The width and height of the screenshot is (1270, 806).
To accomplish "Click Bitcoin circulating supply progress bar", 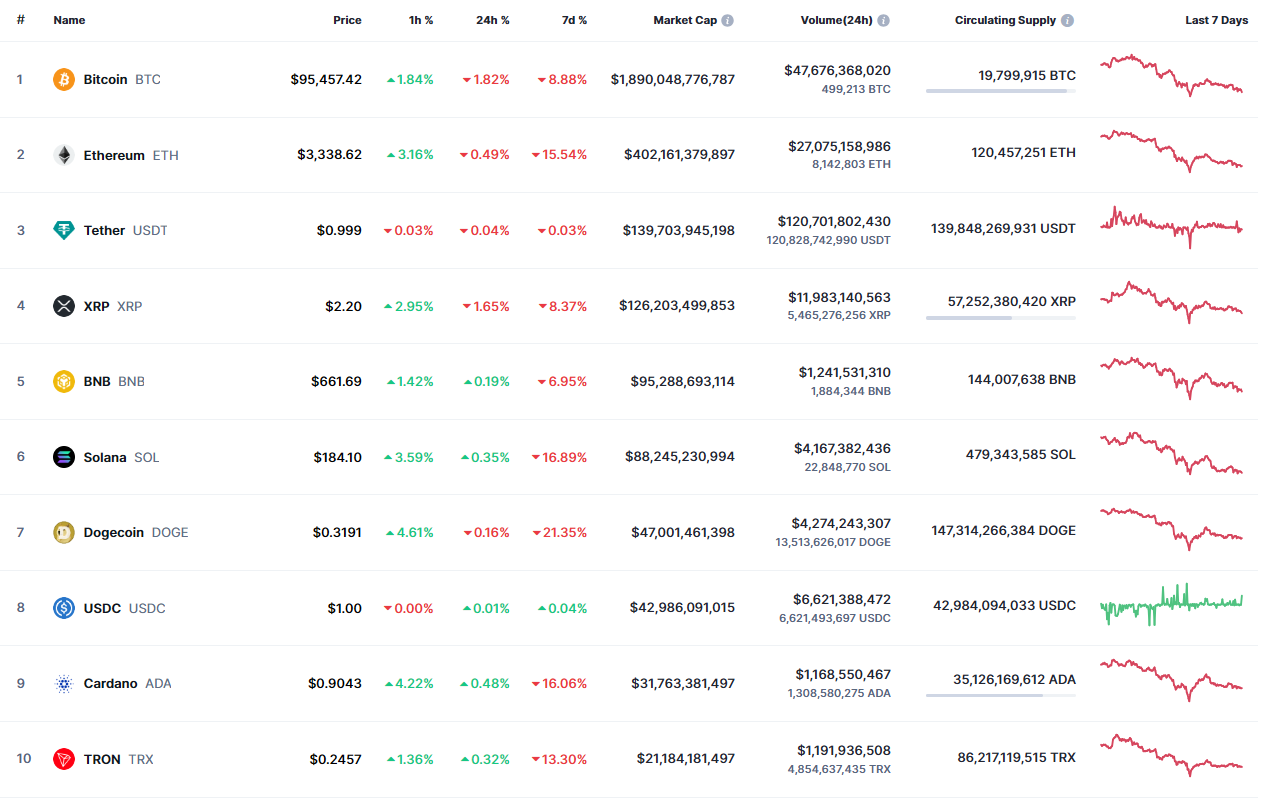I will [x=1001, y=91].
